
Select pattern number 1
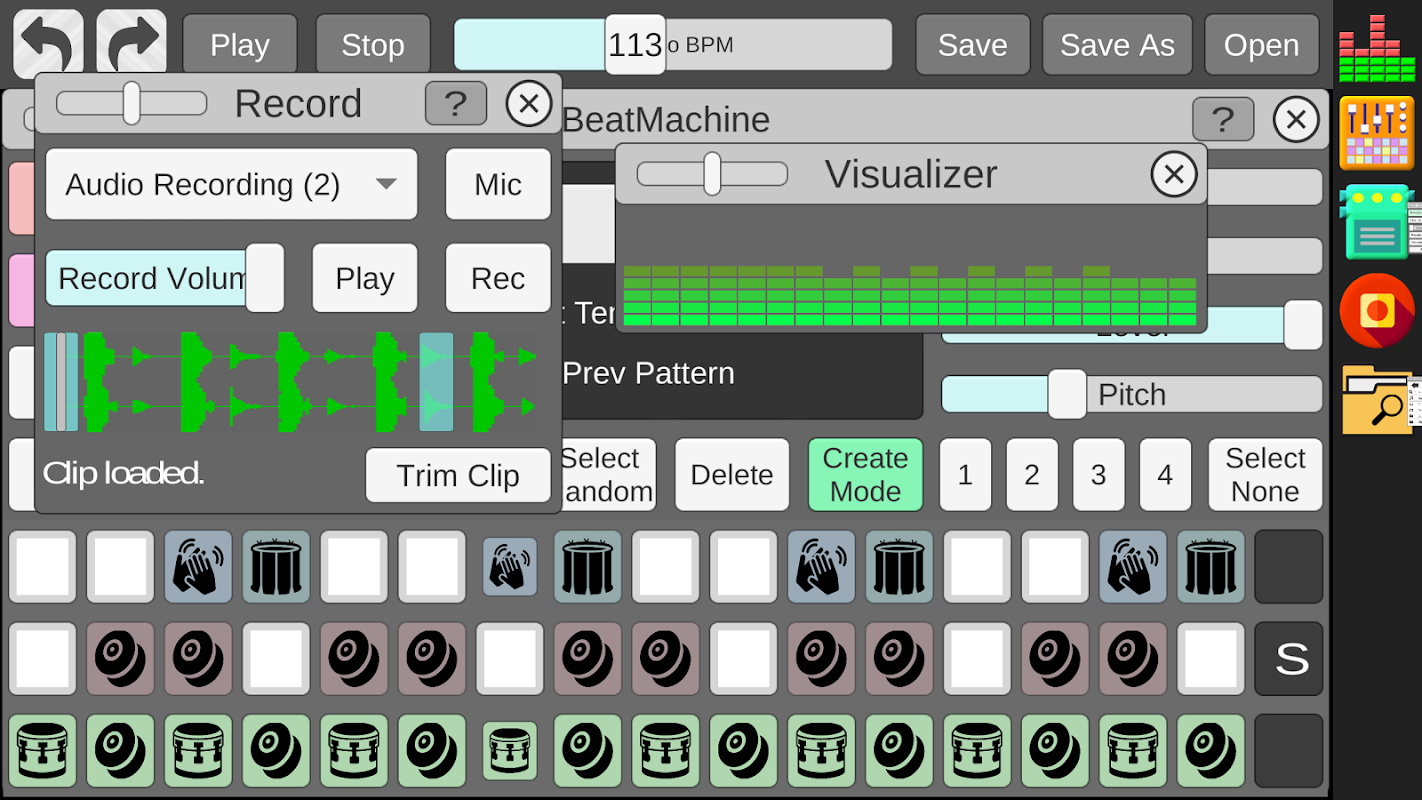coord(965,475)
